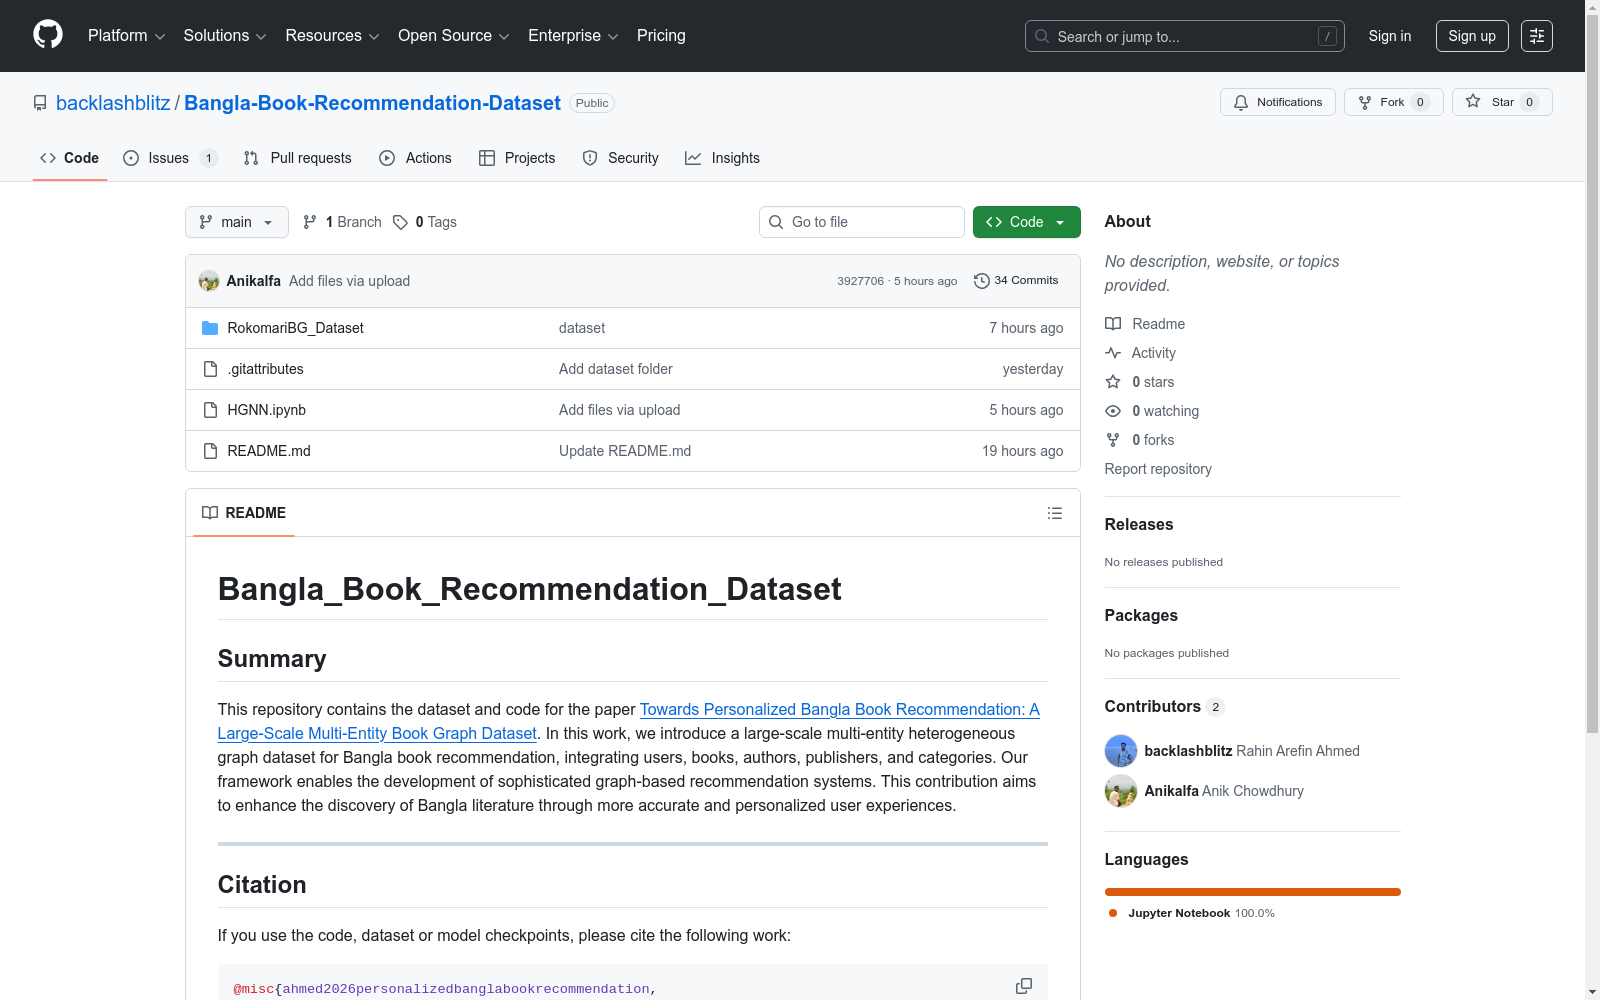Image resolution: width=1600 pixels, height=1000 pixels.
Task: Expand the Open Source menu
Action: coord(454,36)
